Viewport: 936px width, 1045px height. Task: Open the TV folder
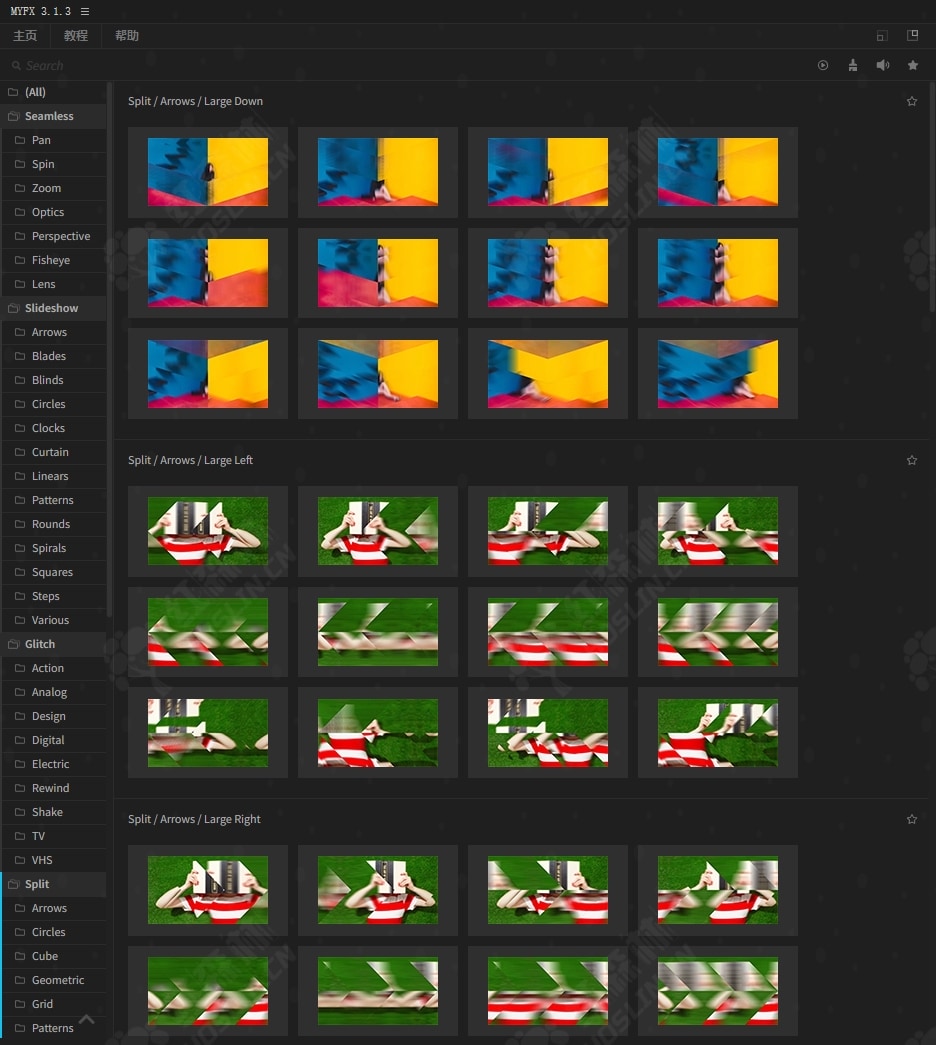[x=54, y=836]
